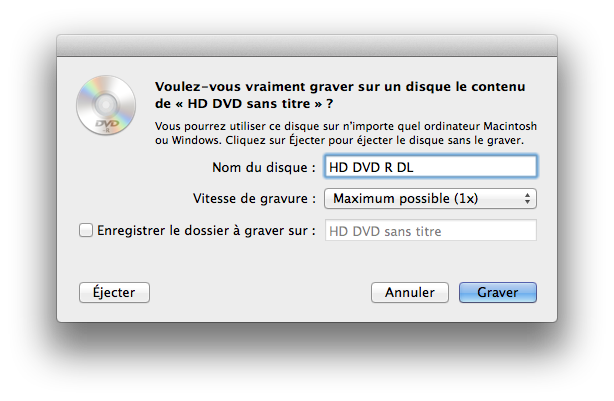
Task: Click the Enregistrer le dossier à graver sur label
Action: click(x=206, y=231)
